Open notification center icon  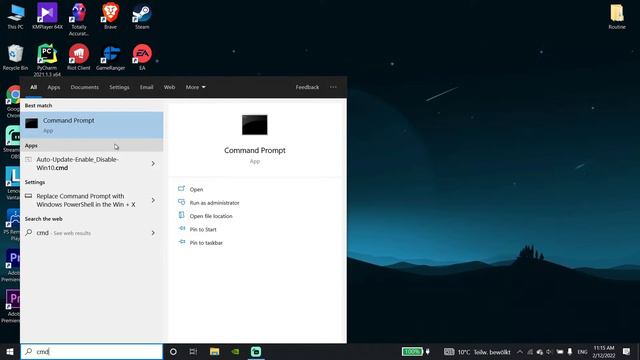(626, 351)
